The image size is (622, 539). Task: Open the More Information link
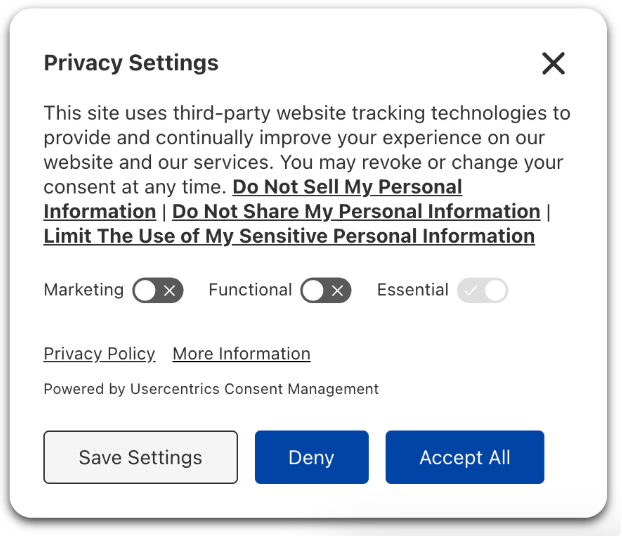[242, 354]
